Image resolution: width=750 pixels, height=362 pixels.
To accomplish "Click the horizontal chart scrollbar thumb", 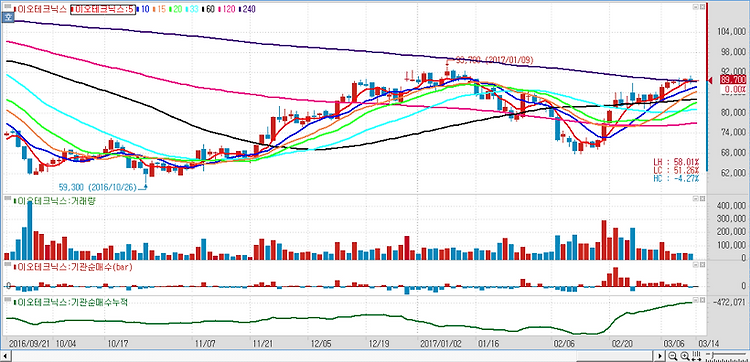I will pyautogui.click(x=615, y=356).
